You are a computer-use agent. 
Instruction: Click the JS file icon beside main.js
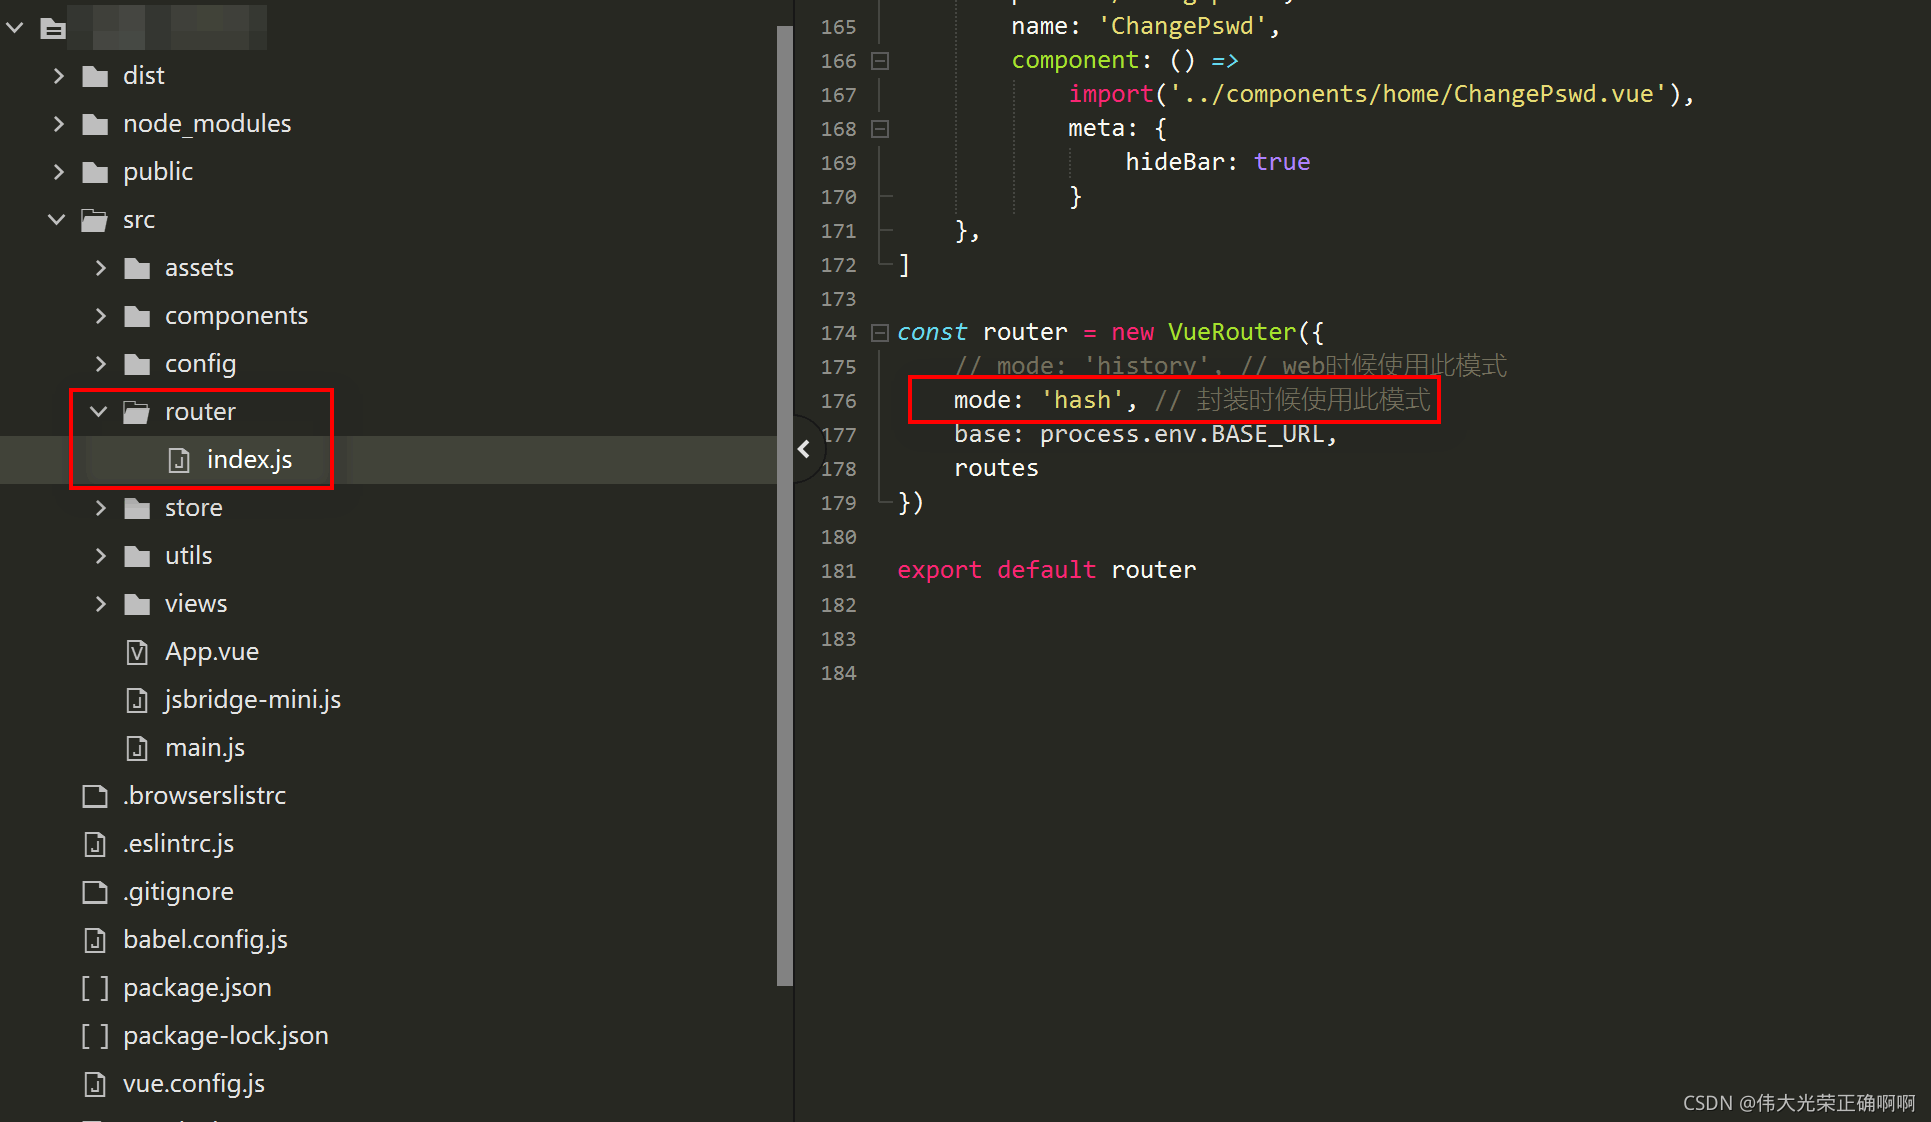137,747
